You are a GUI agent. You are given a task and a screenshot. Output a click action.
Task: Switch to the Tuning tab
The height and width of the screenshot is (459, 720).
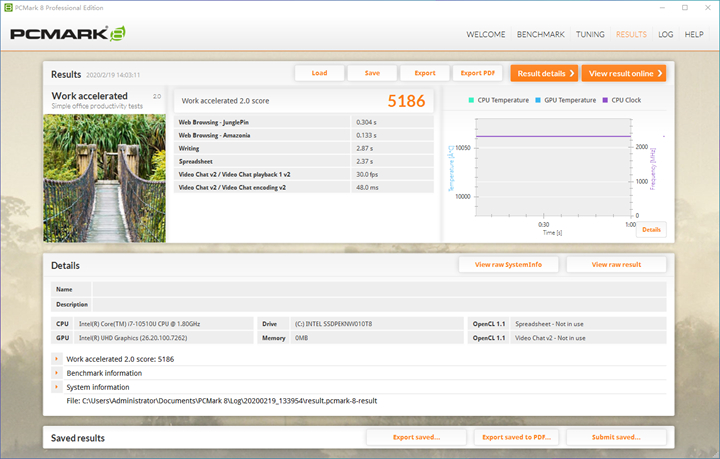590,34
